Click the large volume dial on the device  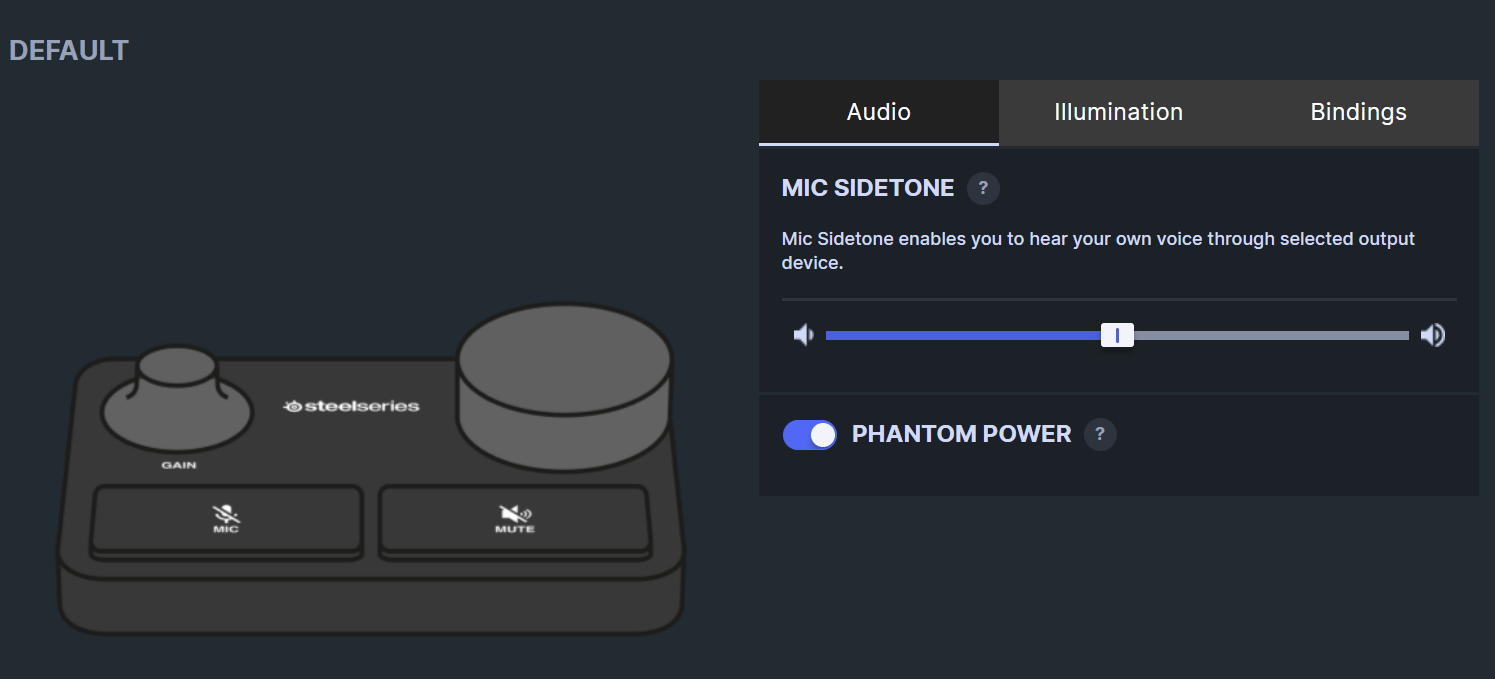(x=565, y=385)
